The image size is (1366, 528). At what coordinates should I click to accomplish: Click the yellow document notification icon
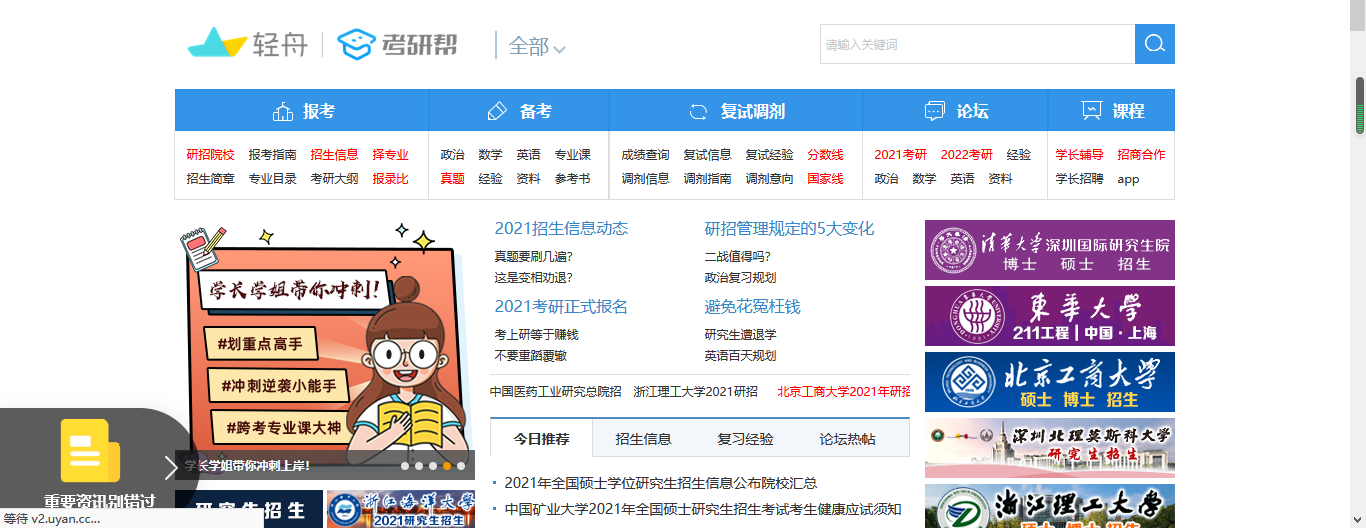click(x=90, y=451)
